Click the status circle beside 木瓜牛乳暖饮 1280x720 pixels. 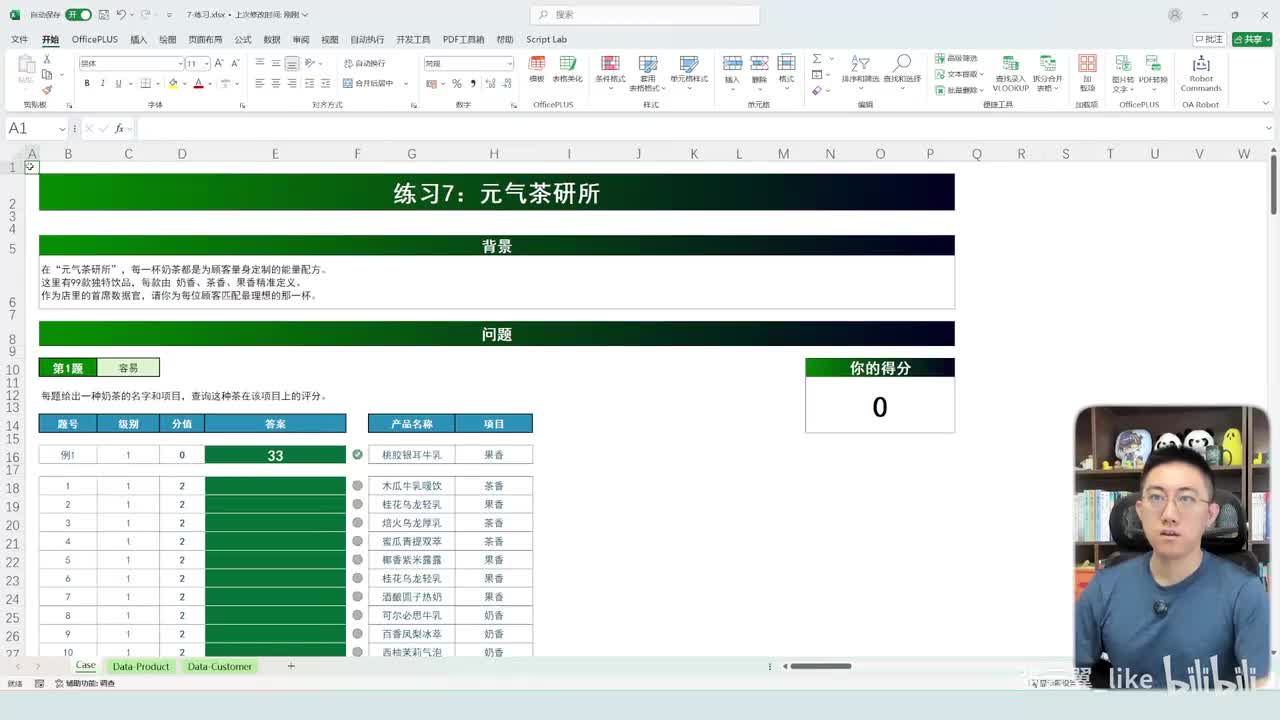click(x=357, y=486)
